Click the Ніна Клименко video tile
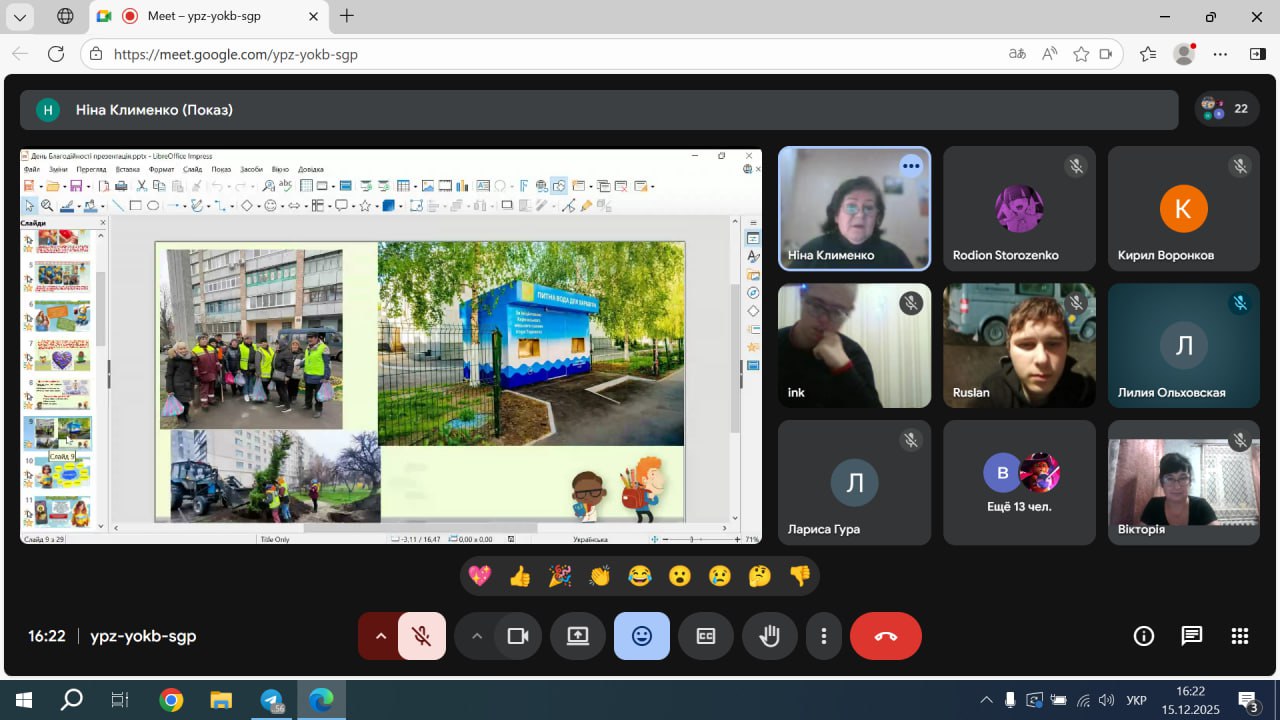 (x=854, y=209)
